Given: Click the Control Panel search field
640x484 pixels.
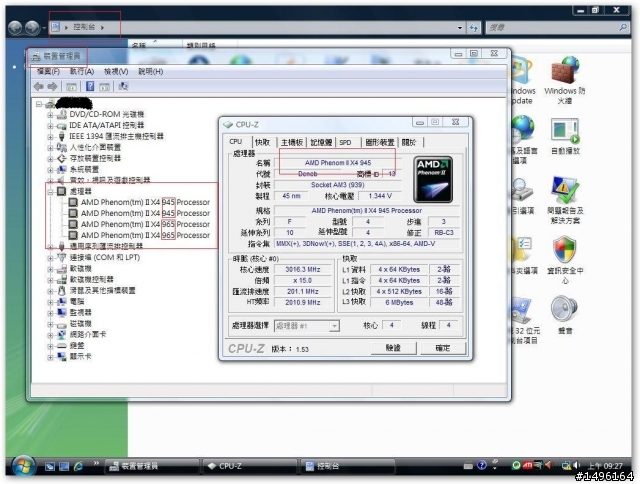Looking at the screenshot, I should [557, 27].
